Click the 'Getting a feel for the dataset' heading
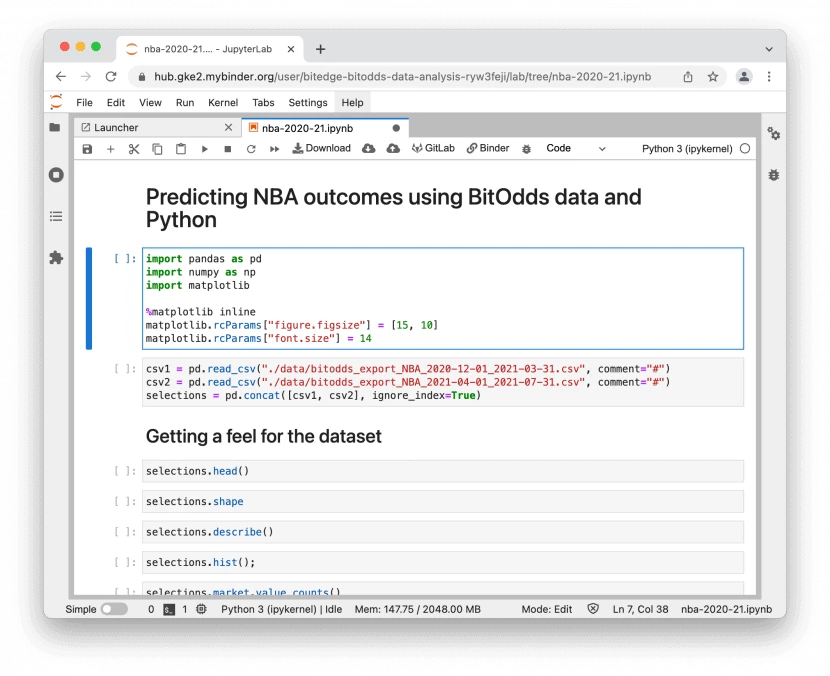 pos(264,436)
